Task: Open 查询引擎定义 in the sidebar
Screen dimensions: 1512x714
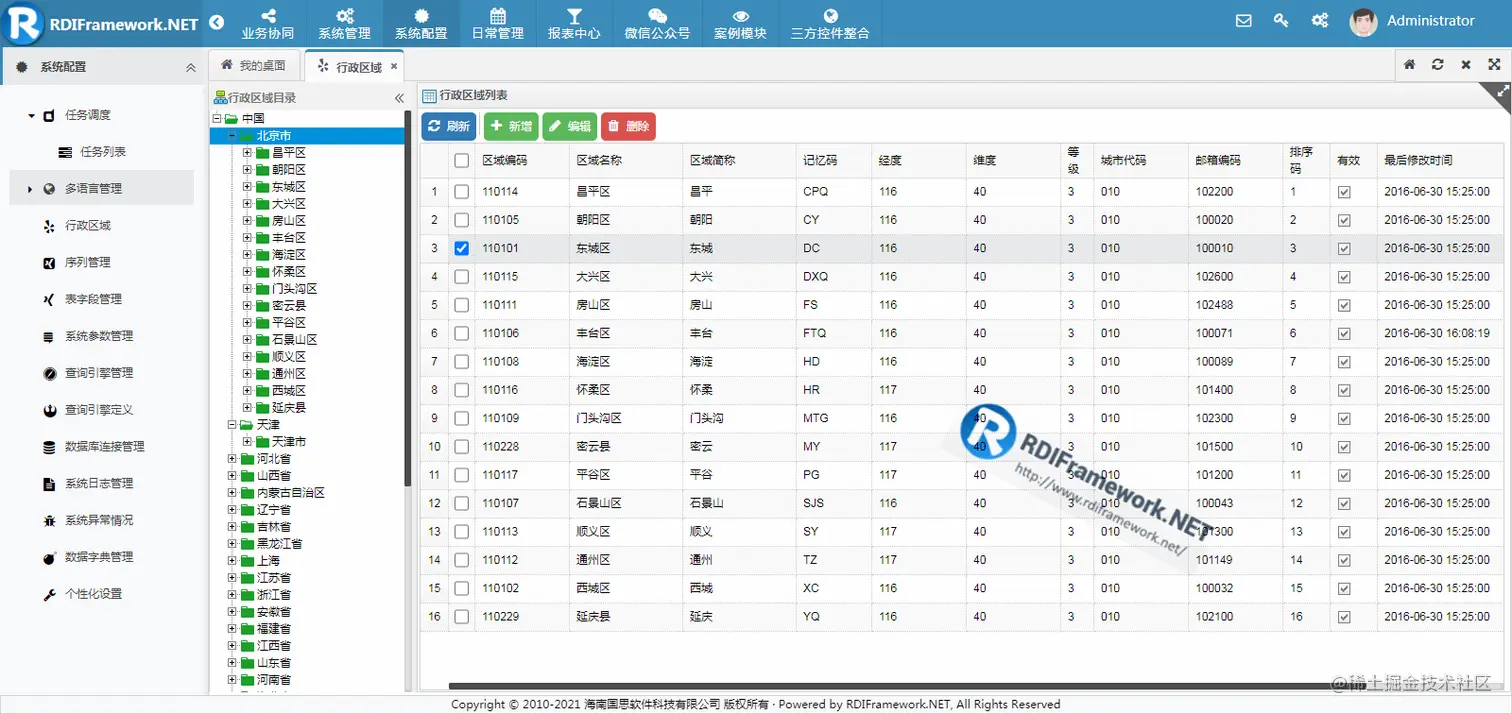Action: click(x=99, y=410)
